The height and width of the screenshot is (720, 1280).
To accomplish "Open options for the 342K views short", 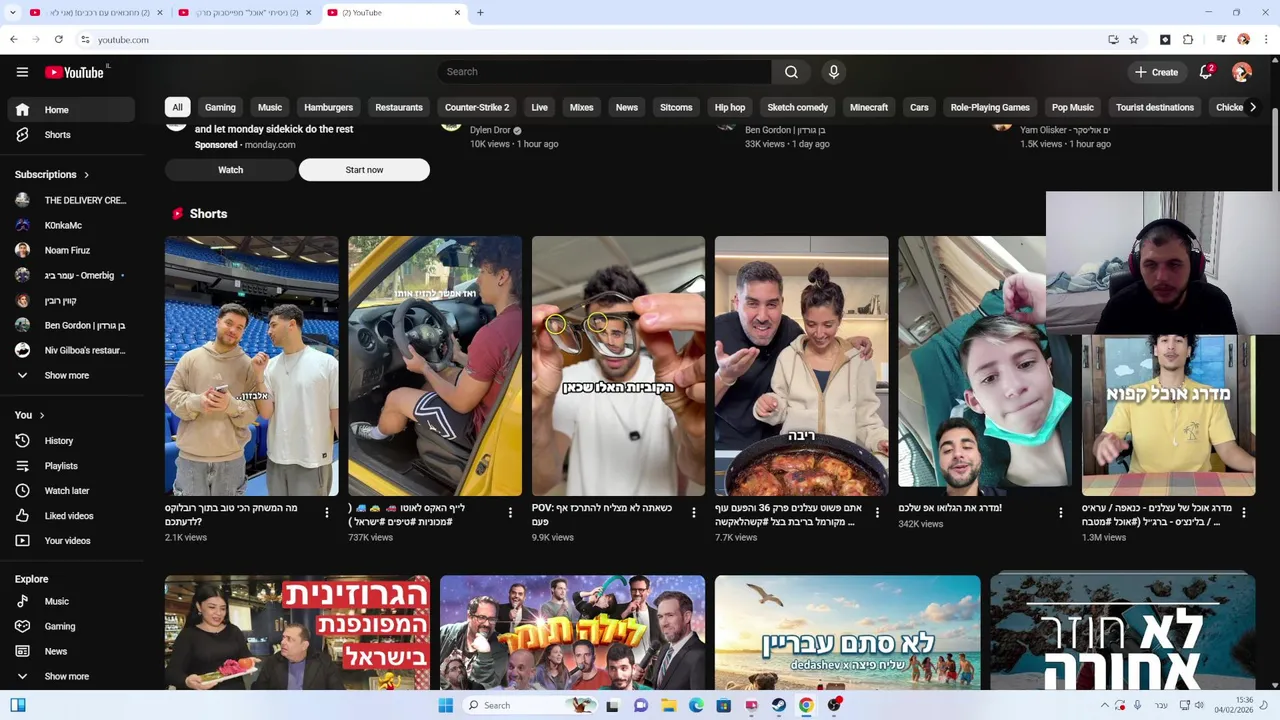I will click(1061, 513).
